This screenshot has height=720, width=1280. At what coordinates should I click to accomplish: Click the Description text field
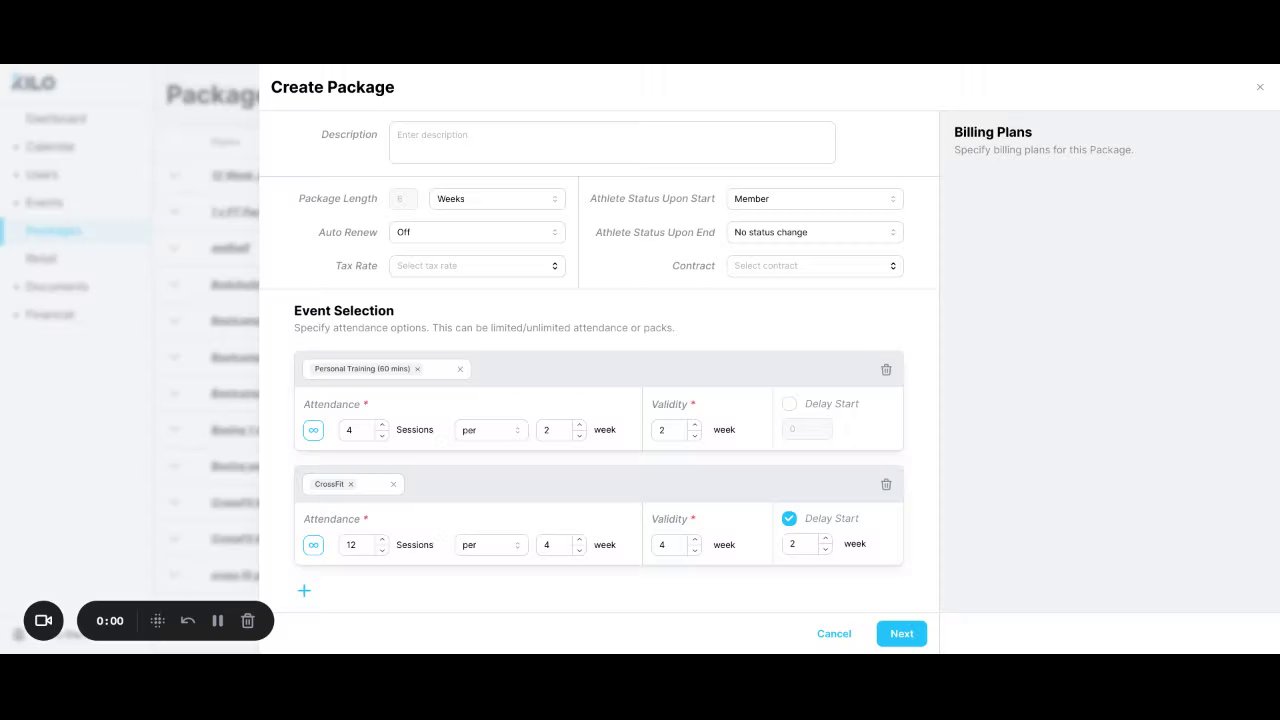612,143
